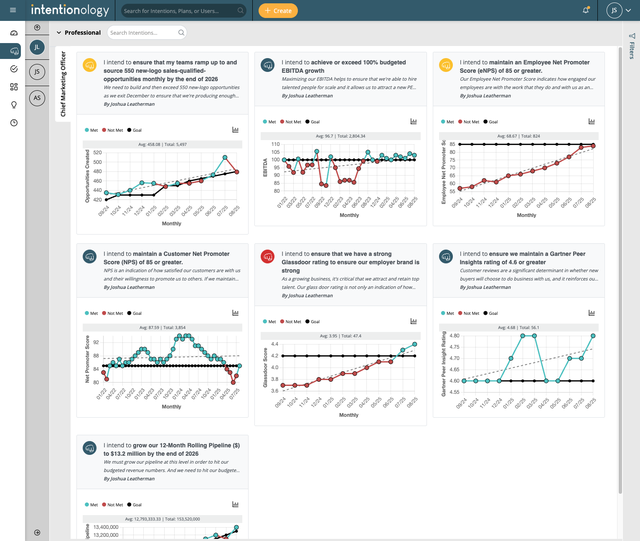
Task: Toggle Not Met legend on EBITDA chart
Action: (x=283, y=122)
